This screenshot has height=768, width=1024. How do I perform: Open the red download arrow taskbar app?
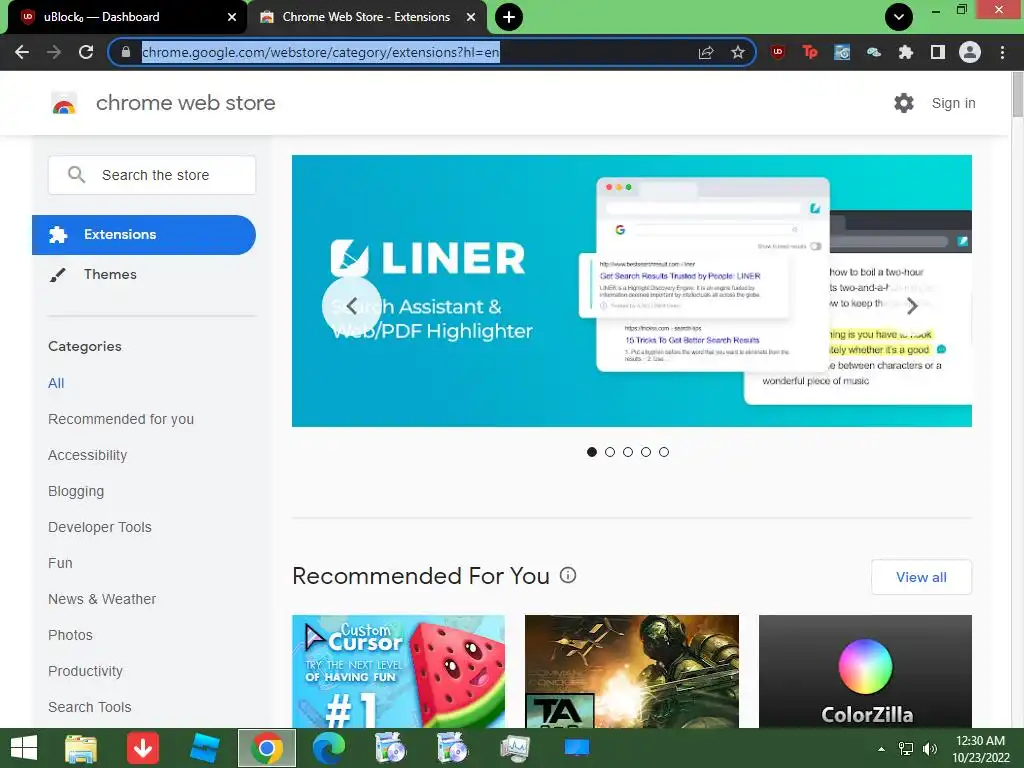(143, 748)
